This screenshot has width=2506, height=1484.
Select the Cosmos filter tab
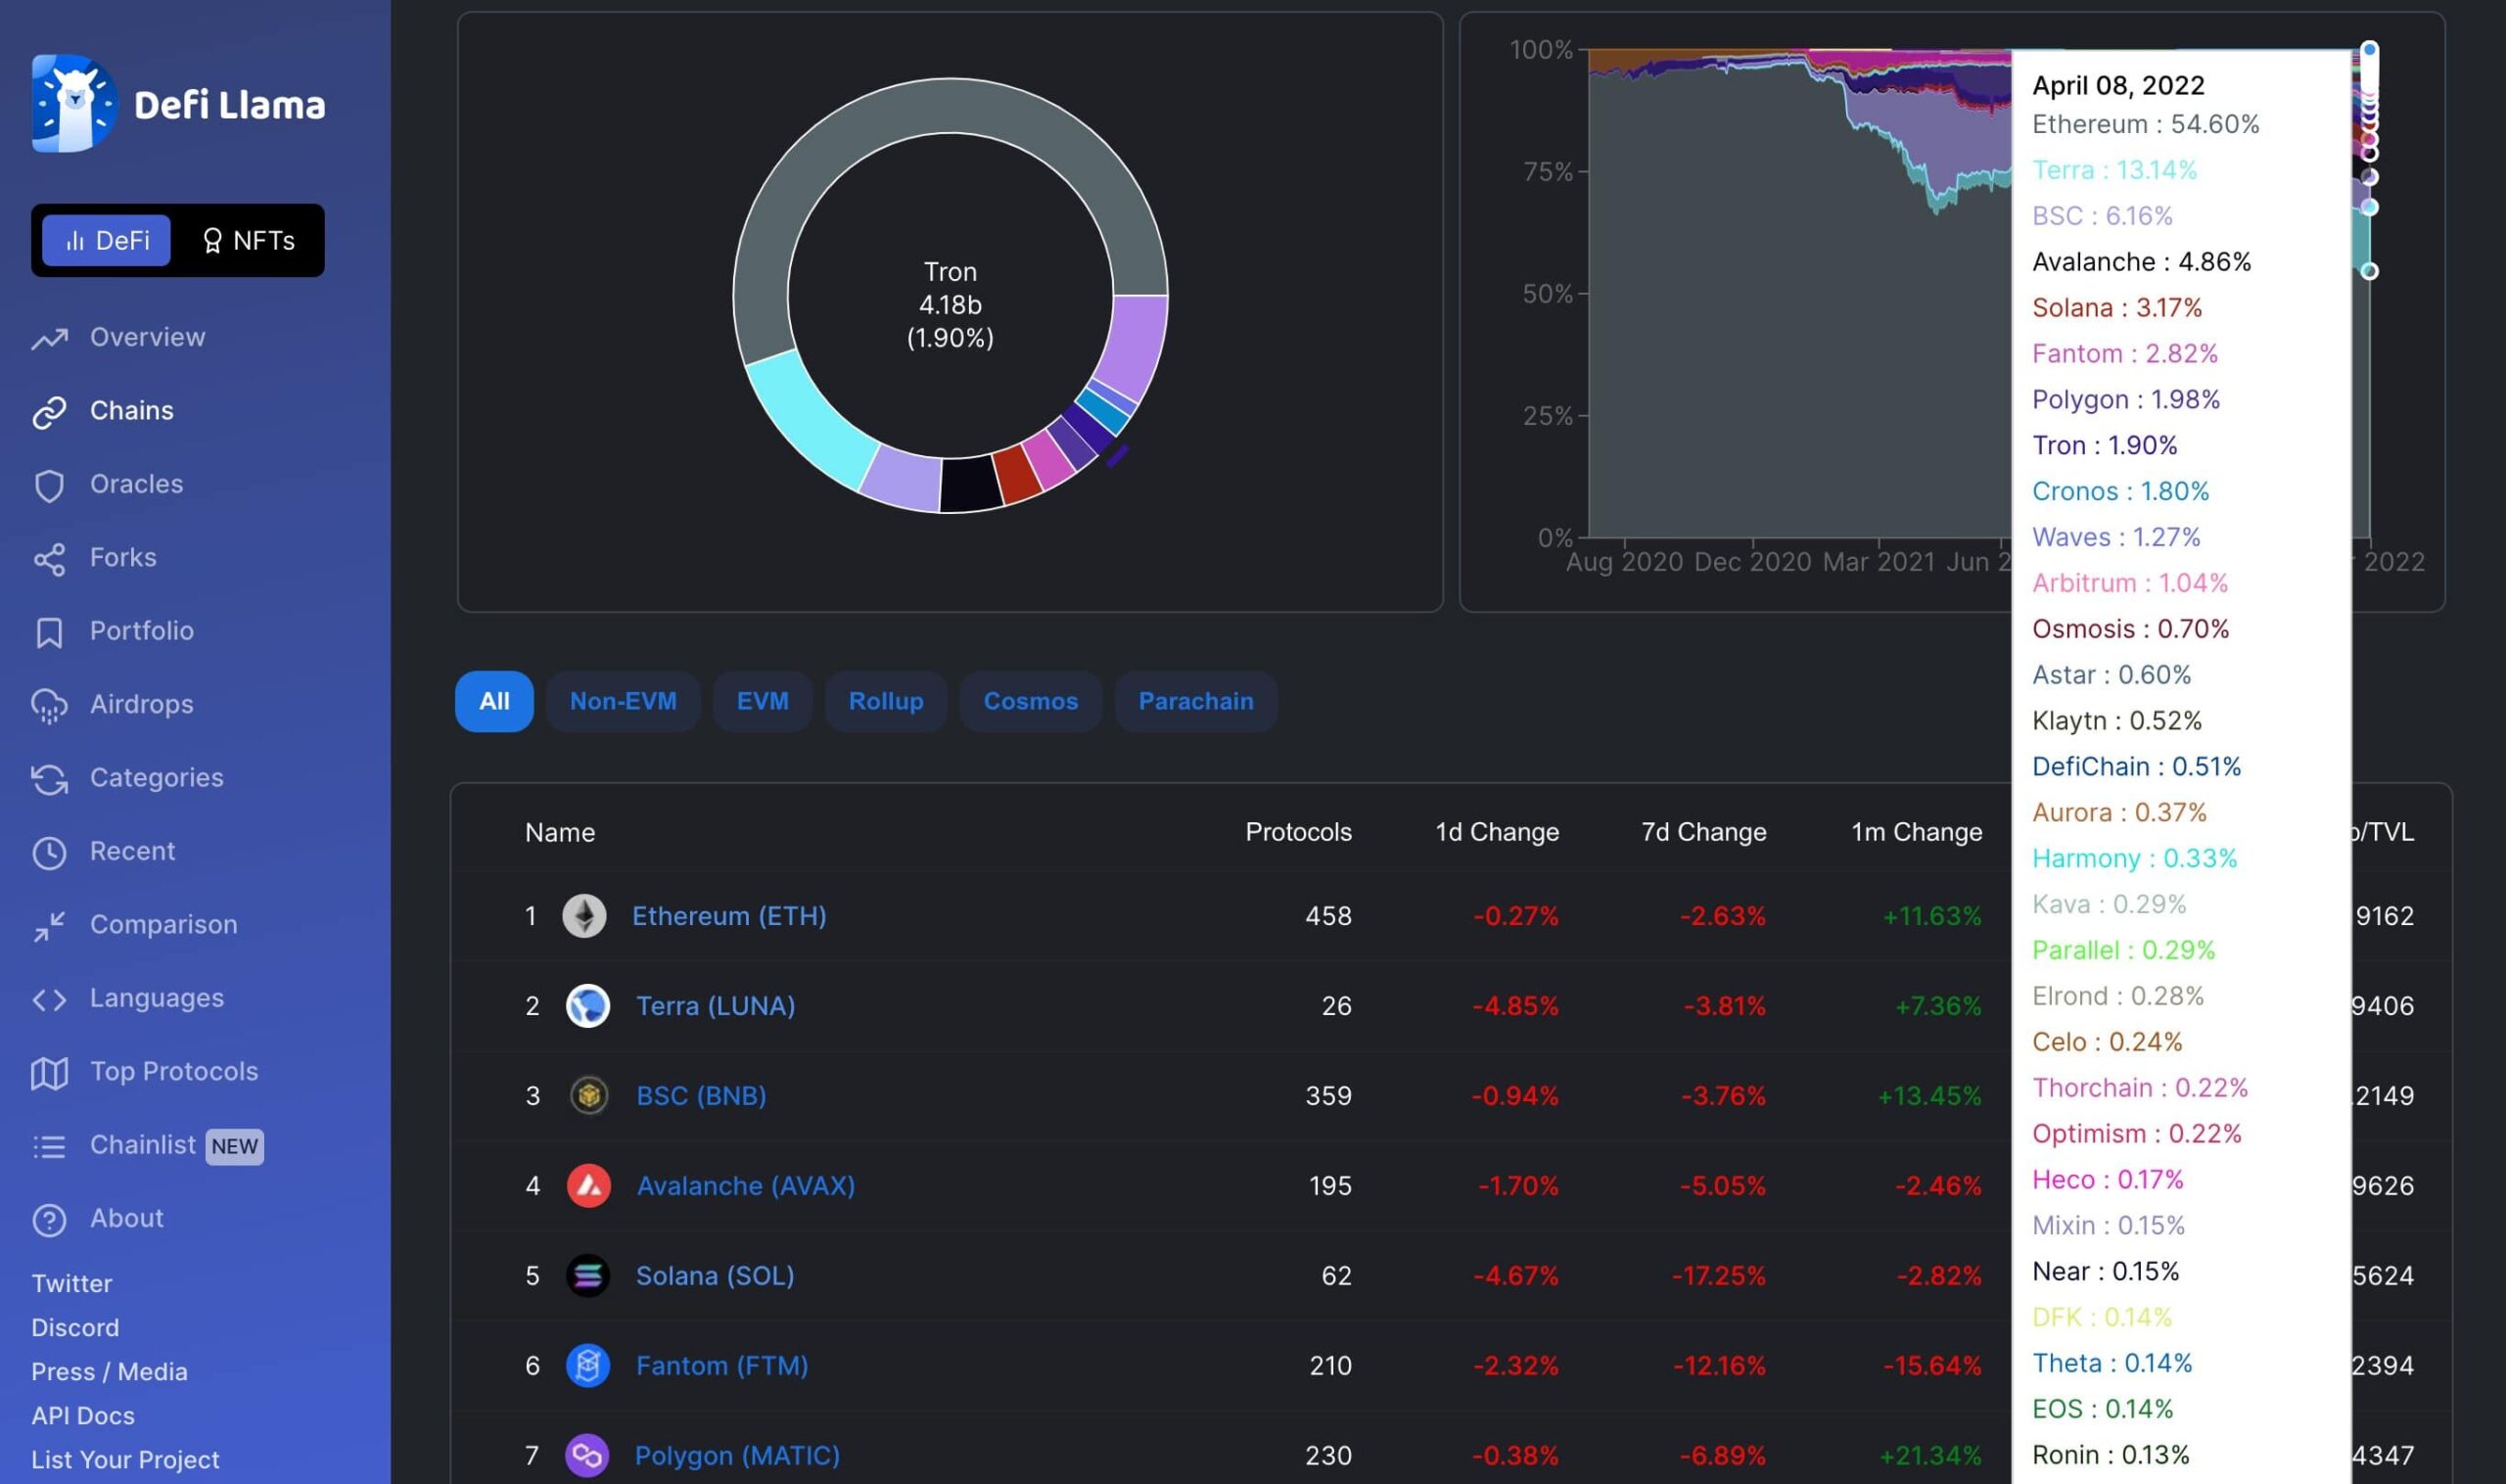click(x=1031, y=701)
